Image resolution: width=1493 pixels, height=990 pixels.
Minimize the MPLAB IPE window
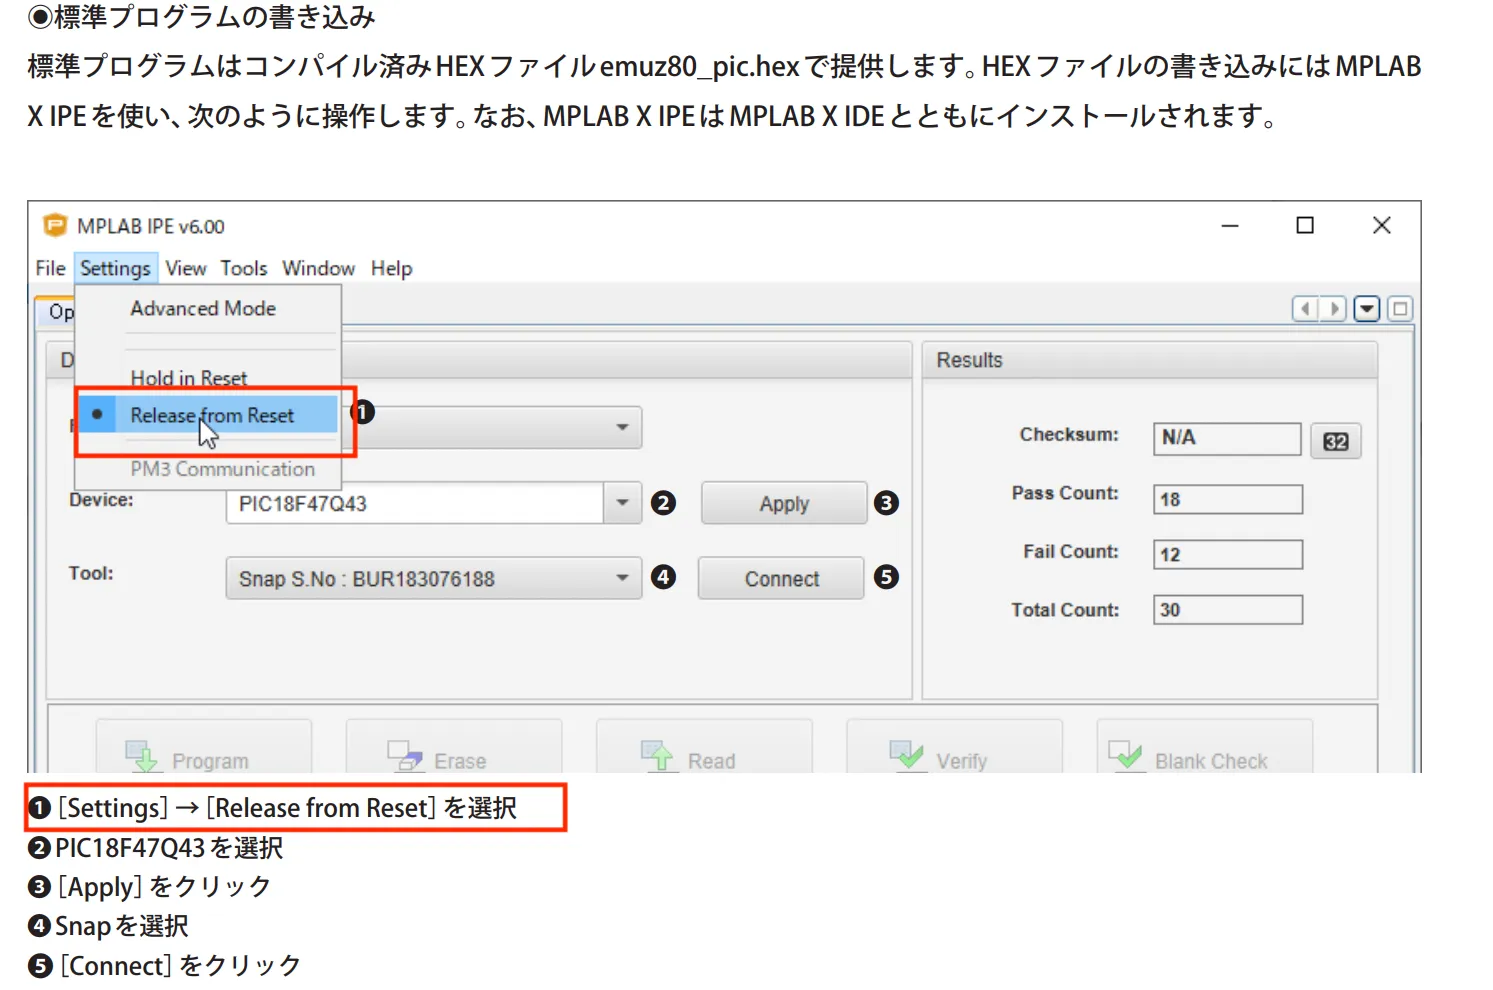click(1230, 226)
